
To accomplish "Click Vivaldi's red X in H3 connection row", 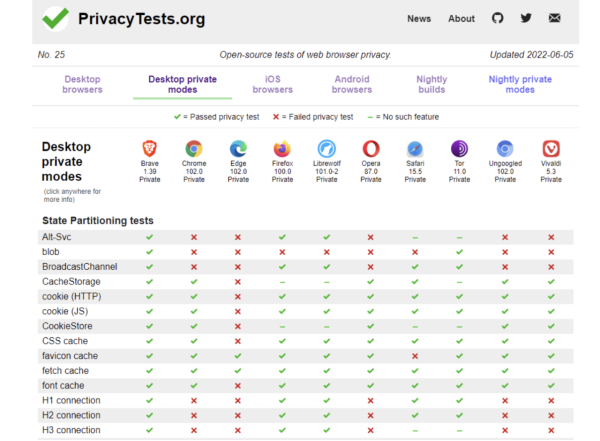I will (551, 430).
